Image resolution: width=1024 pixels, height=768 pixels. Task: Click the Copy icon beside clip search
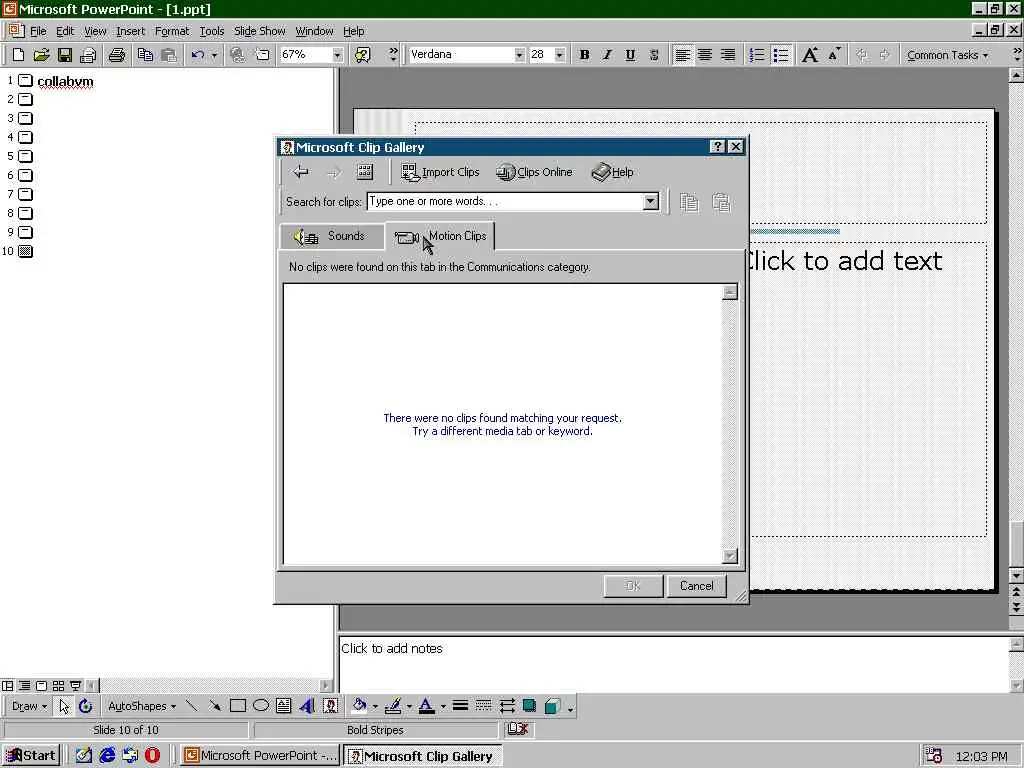click(689, 202)
